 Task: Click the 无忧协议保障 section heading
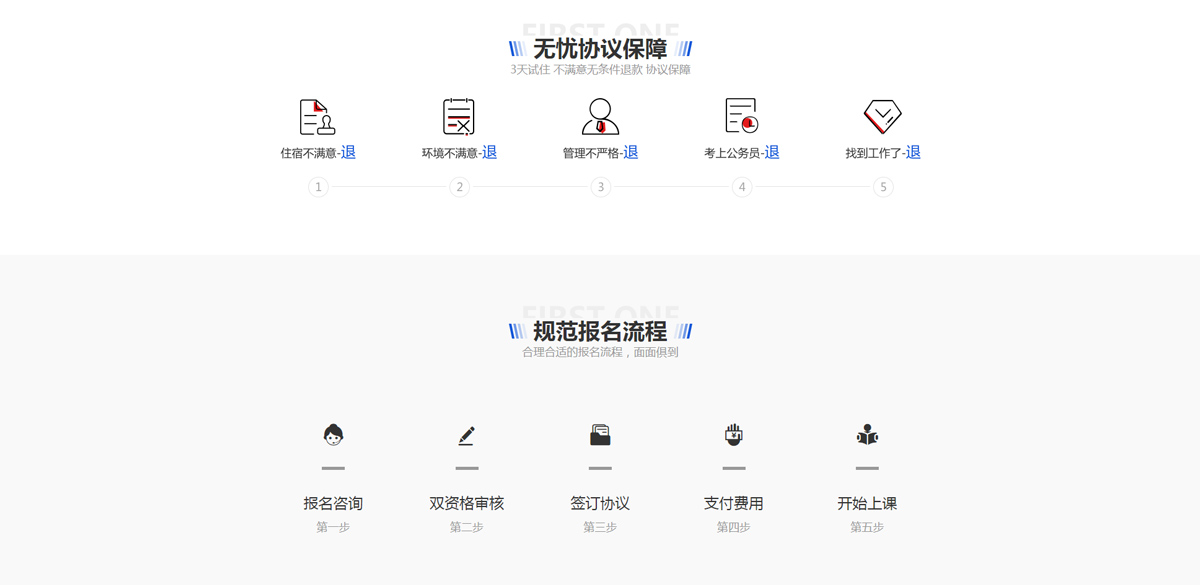point(600,49)
